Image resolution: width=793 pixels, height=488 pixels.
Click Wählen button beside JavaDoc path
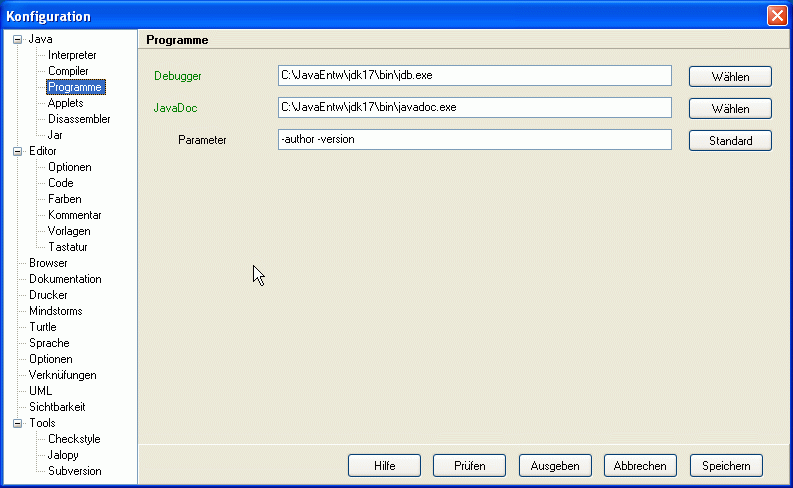[x=730, y=108]
